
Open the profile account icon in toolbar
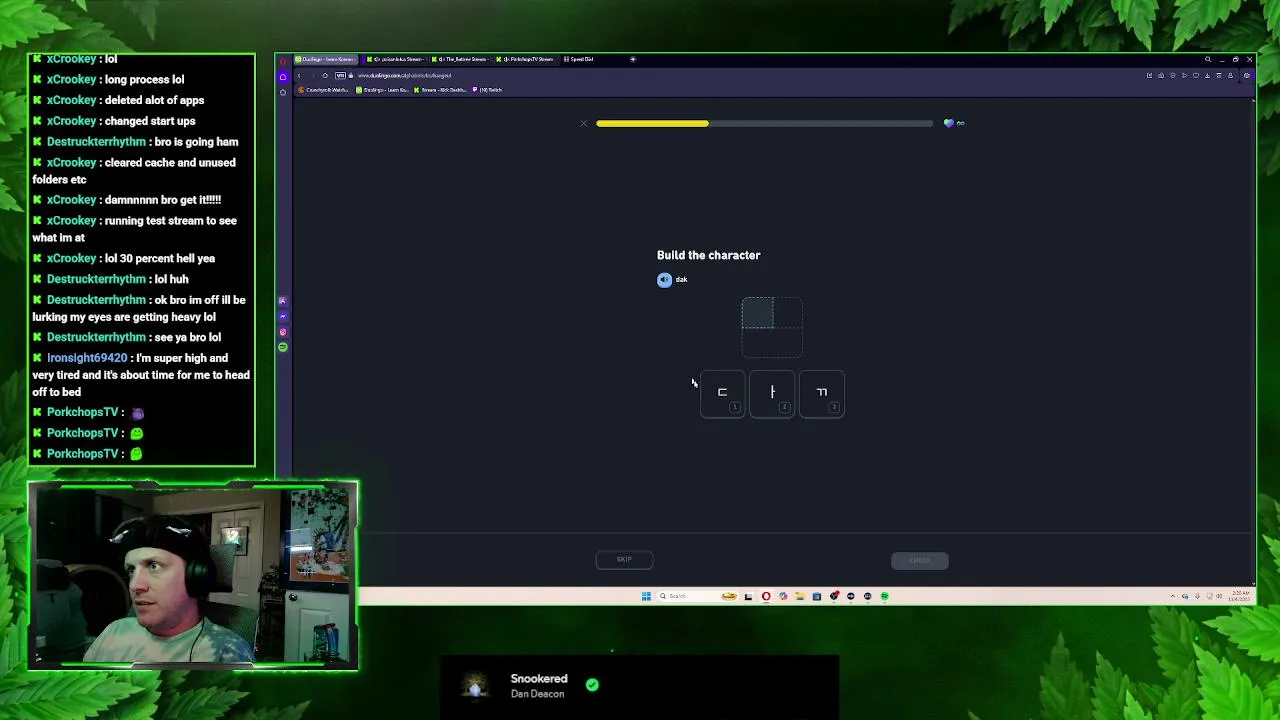pyautogui.click(x=1230, y=76)
